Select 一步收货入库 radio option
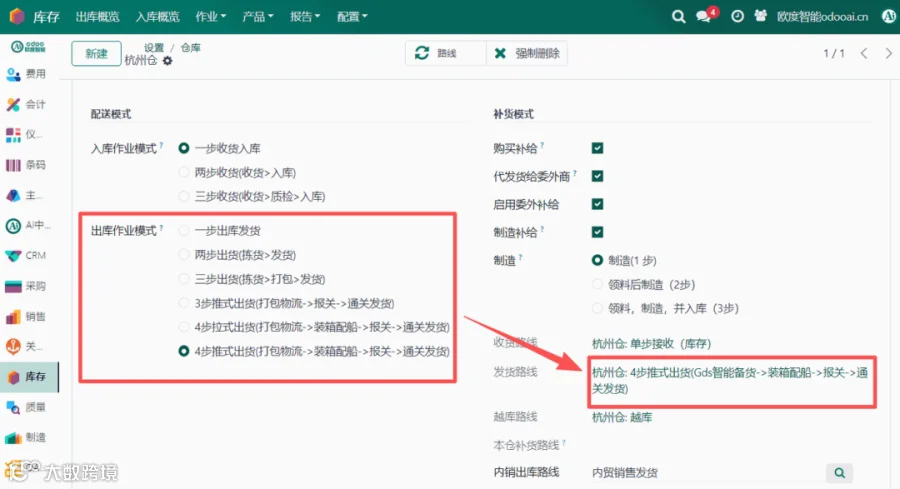Viewport: 900px width, 489px height. pos(184,148)
